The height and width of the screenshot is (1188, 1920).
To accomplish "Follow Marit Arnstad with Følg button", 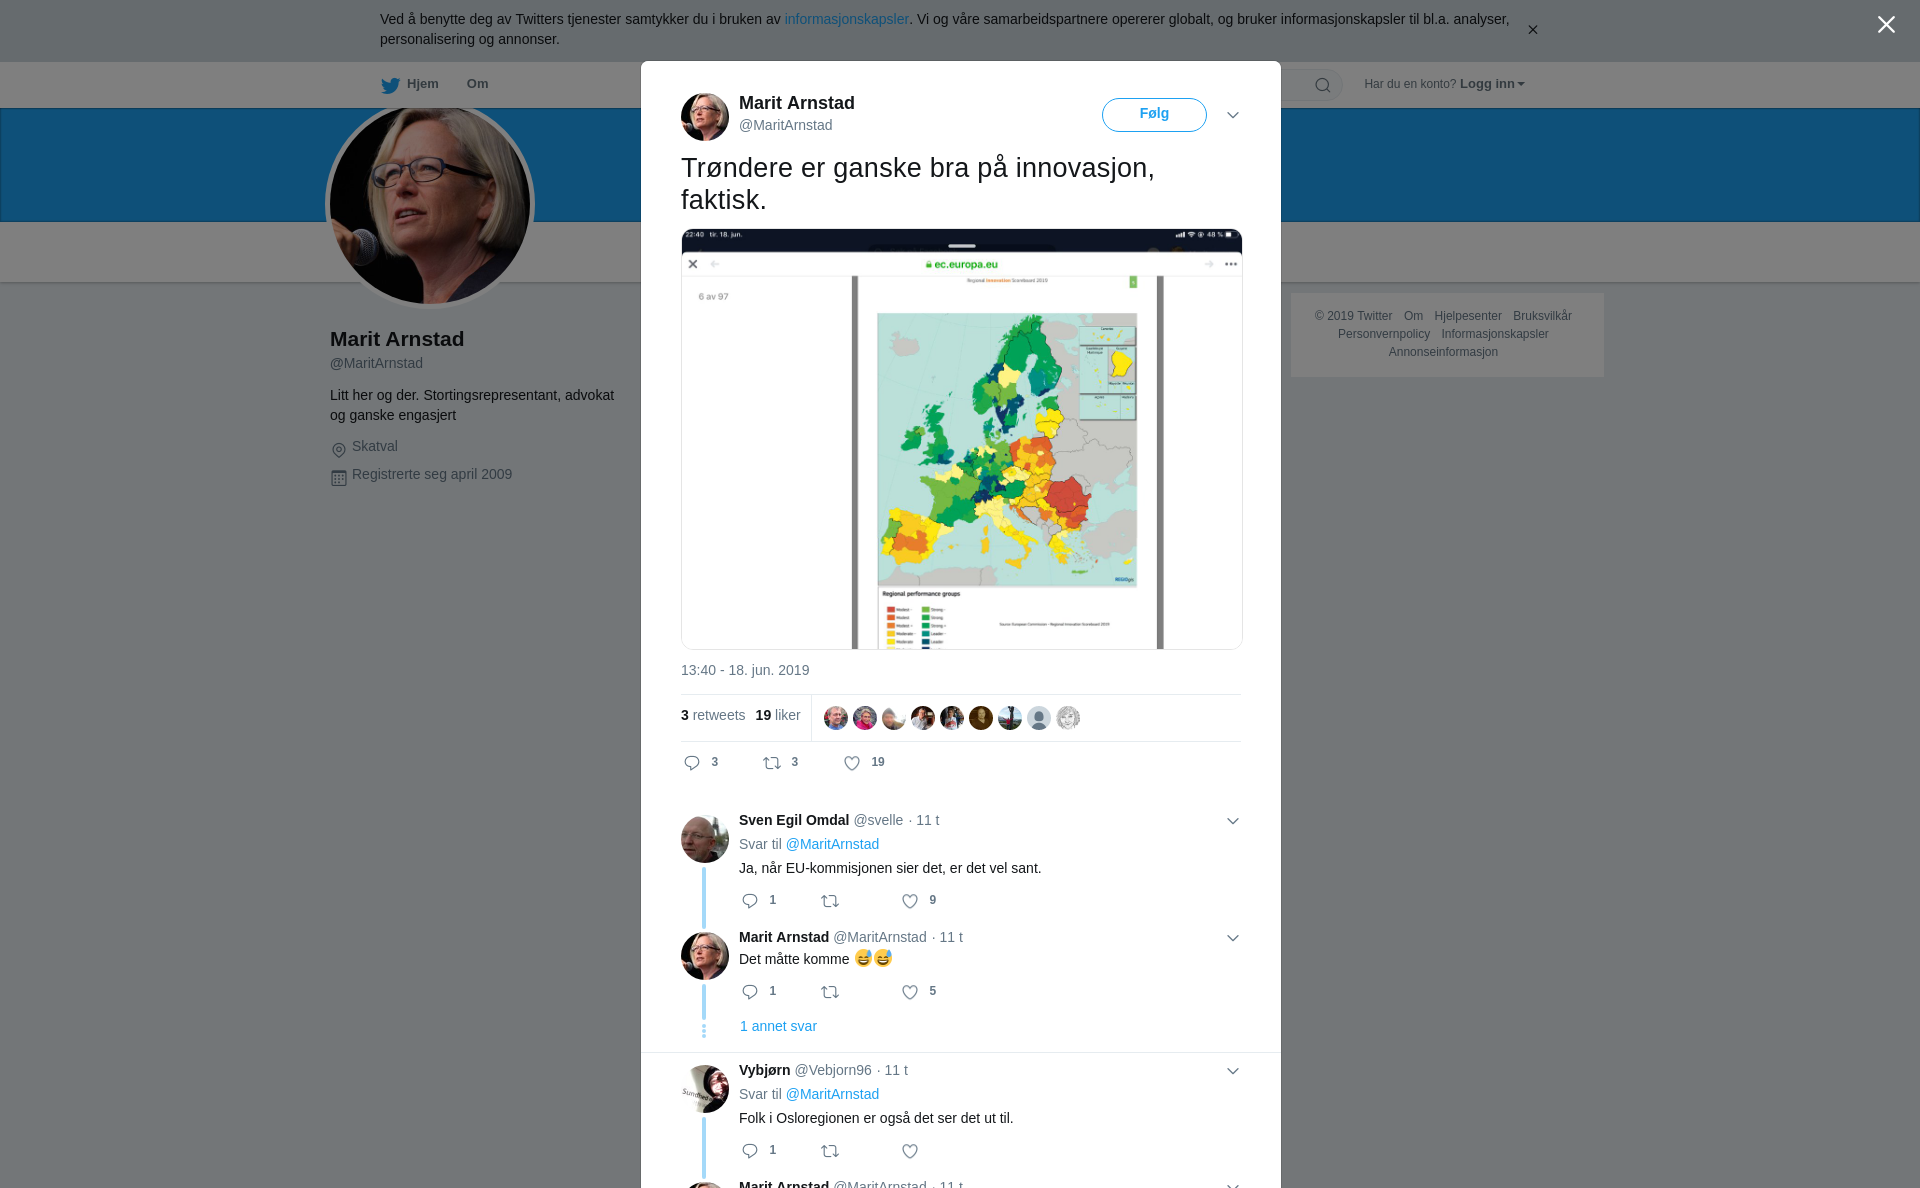I will pyautogui.click(x=1154, y=114).
